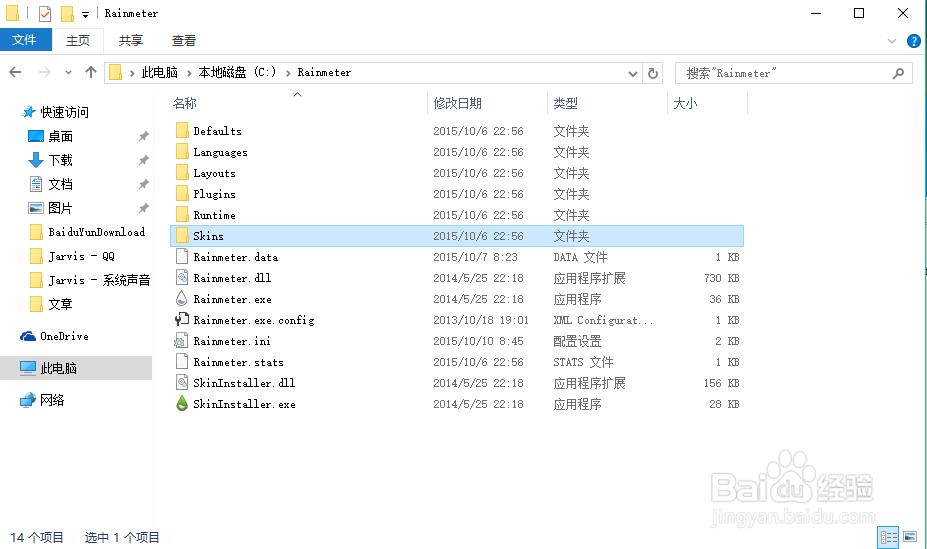Click the SkinInstaller.dll file icon
927x549 pixels.
coord(182,382)
